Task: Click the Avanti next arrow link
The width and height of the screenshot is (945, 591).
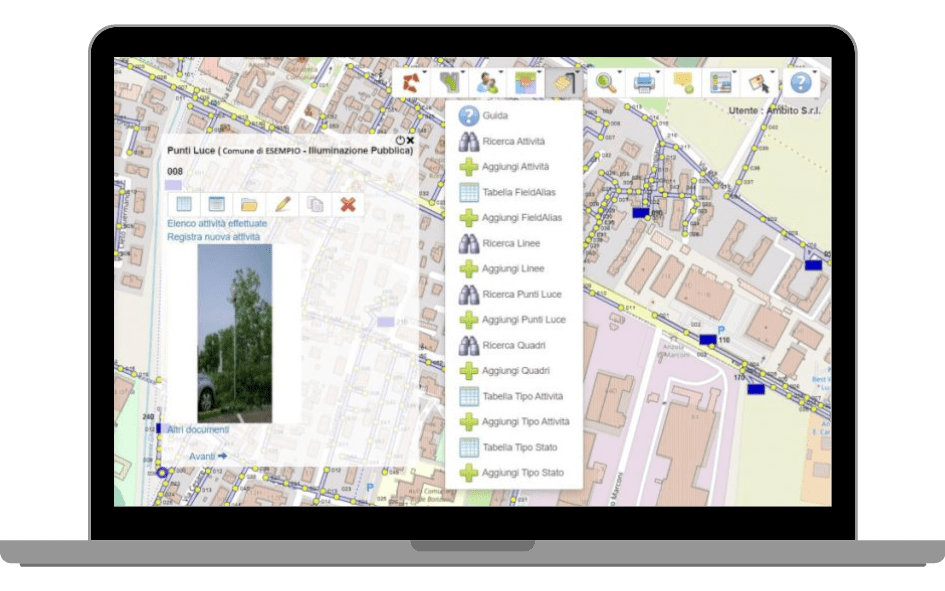Action: 208,456
